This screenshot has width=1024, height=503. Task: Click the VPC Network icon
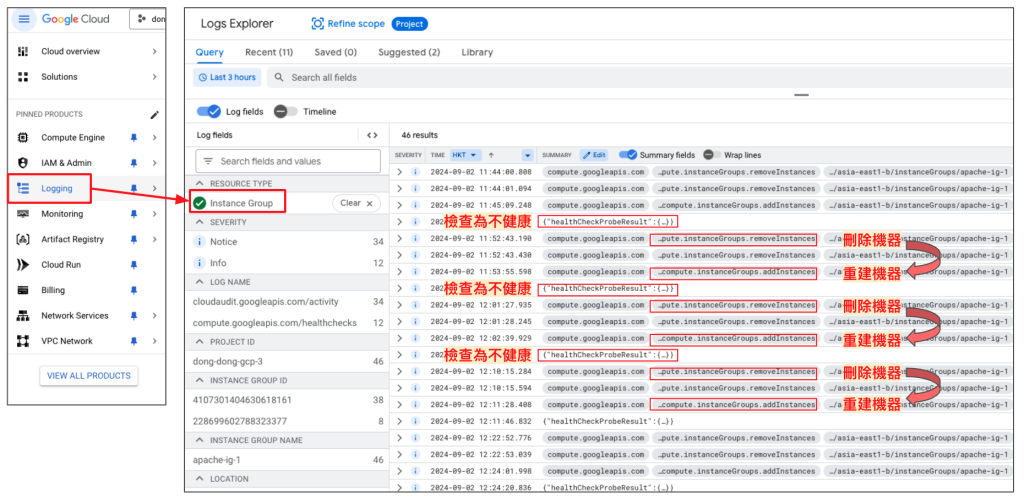pos(23,341)
